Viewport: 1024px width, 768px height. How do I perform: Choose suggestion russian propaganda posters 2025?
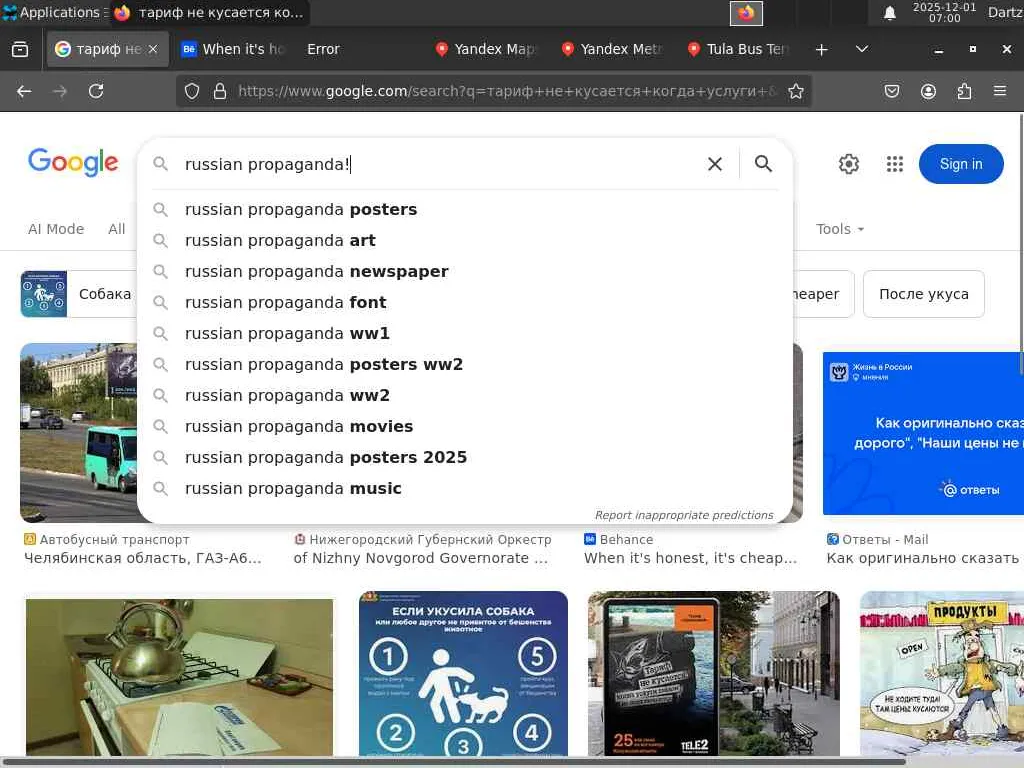click(465, 458)
